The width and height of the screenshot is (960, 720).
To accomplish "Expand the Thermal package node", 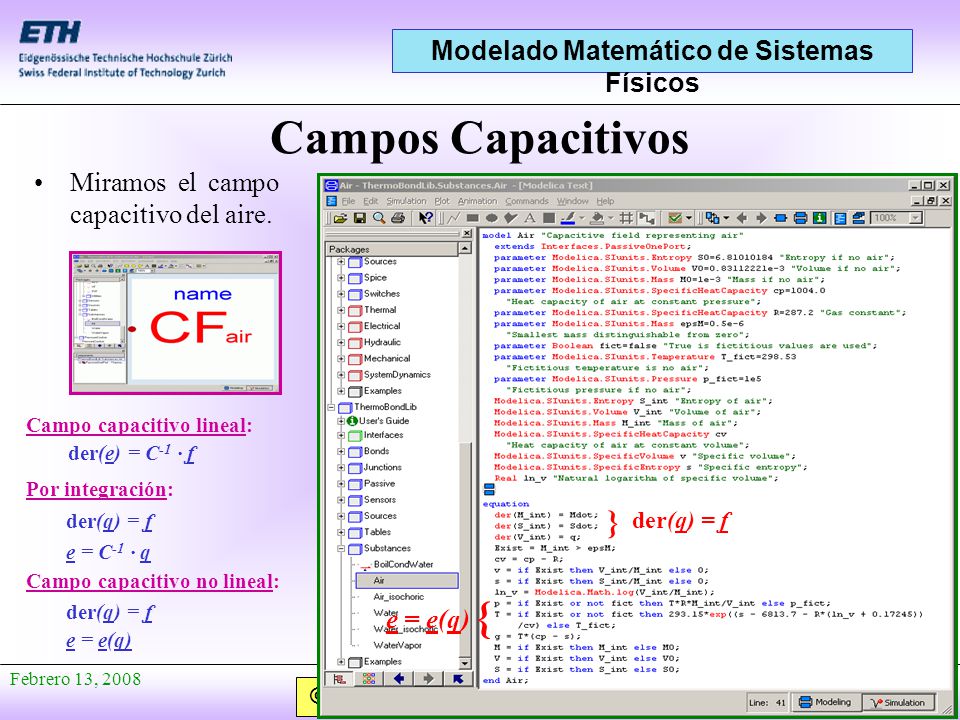I will [341, 310].
